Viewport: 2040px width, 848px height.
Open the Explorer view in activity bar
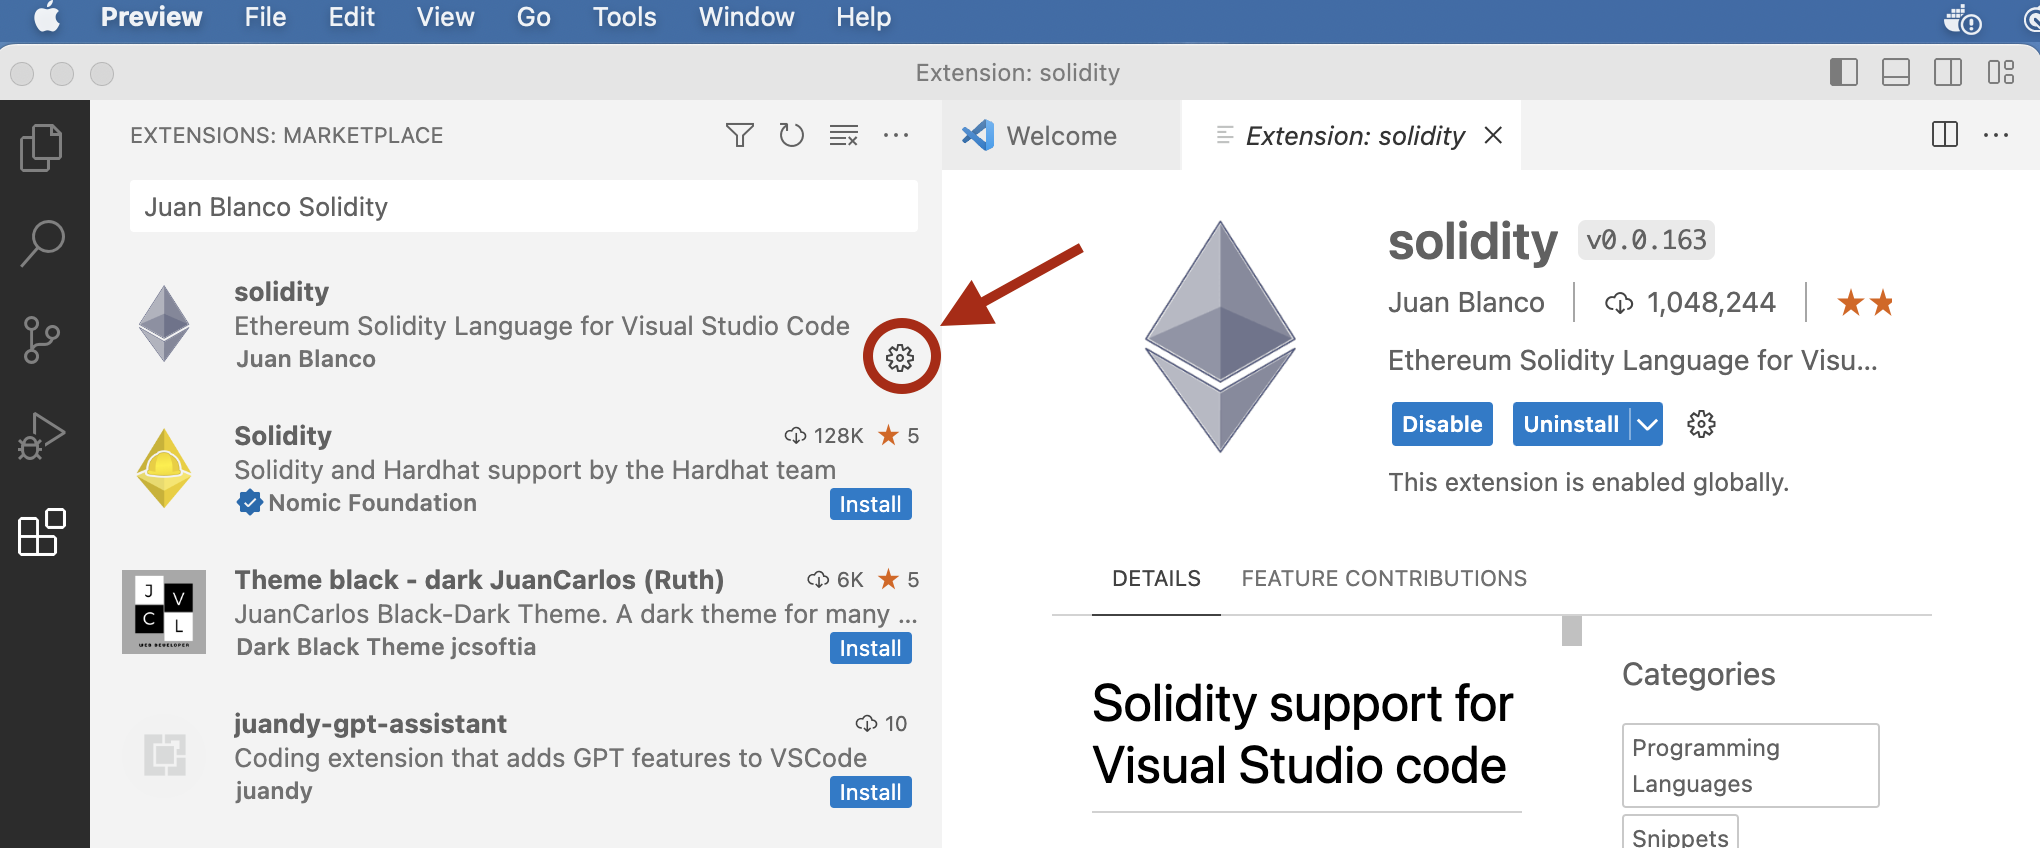tap(42, 147)
